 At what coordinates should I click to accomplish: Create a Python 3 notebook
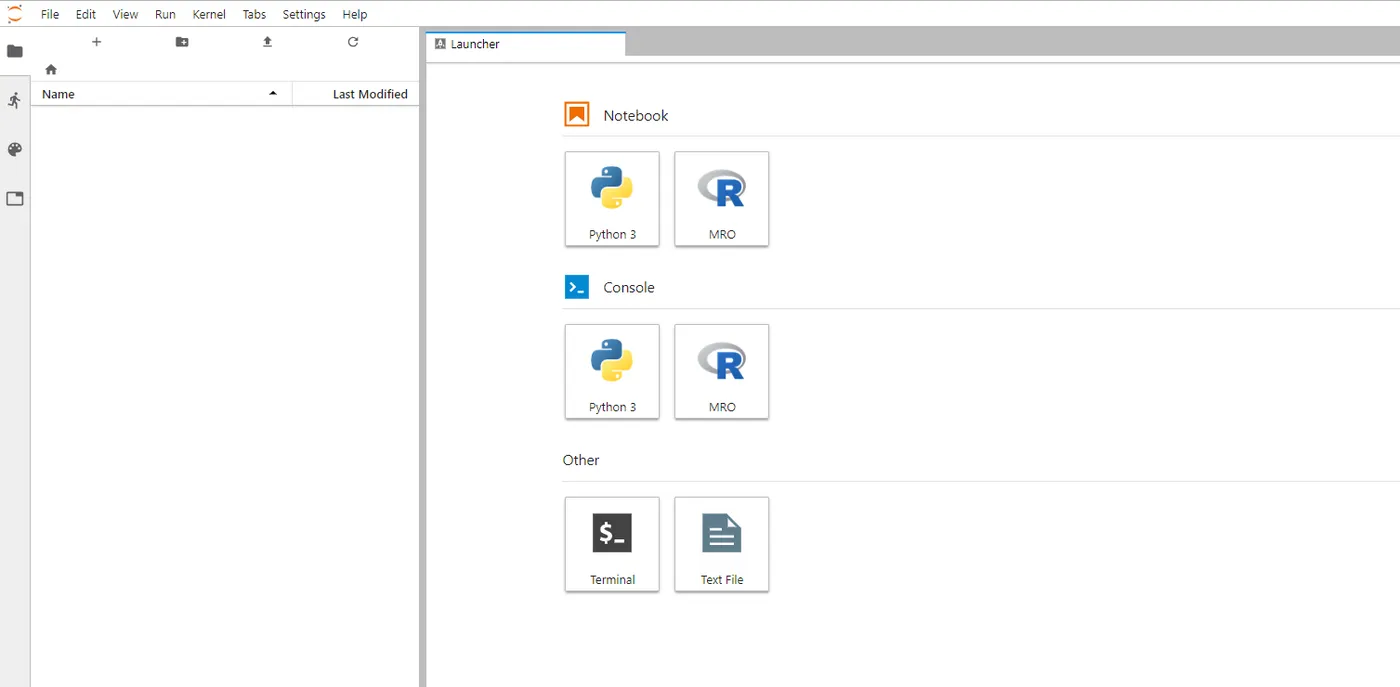coord(612,199)
